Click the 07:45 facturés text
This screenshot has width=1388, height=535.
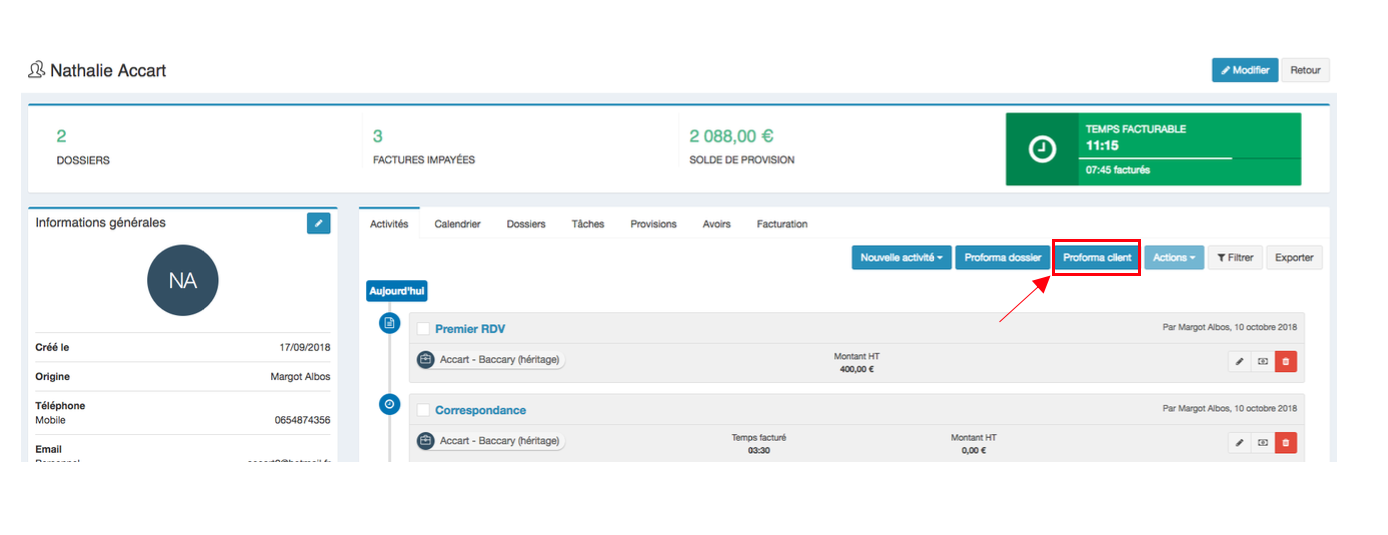point(1118,170)
